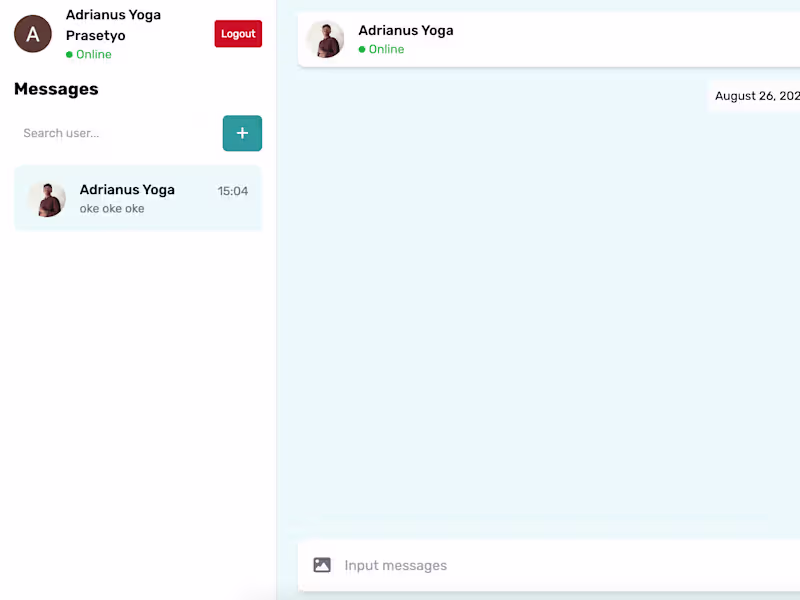800x600 pixels.
Task: Click the Online label in the chat header
Action: point(386,49)
